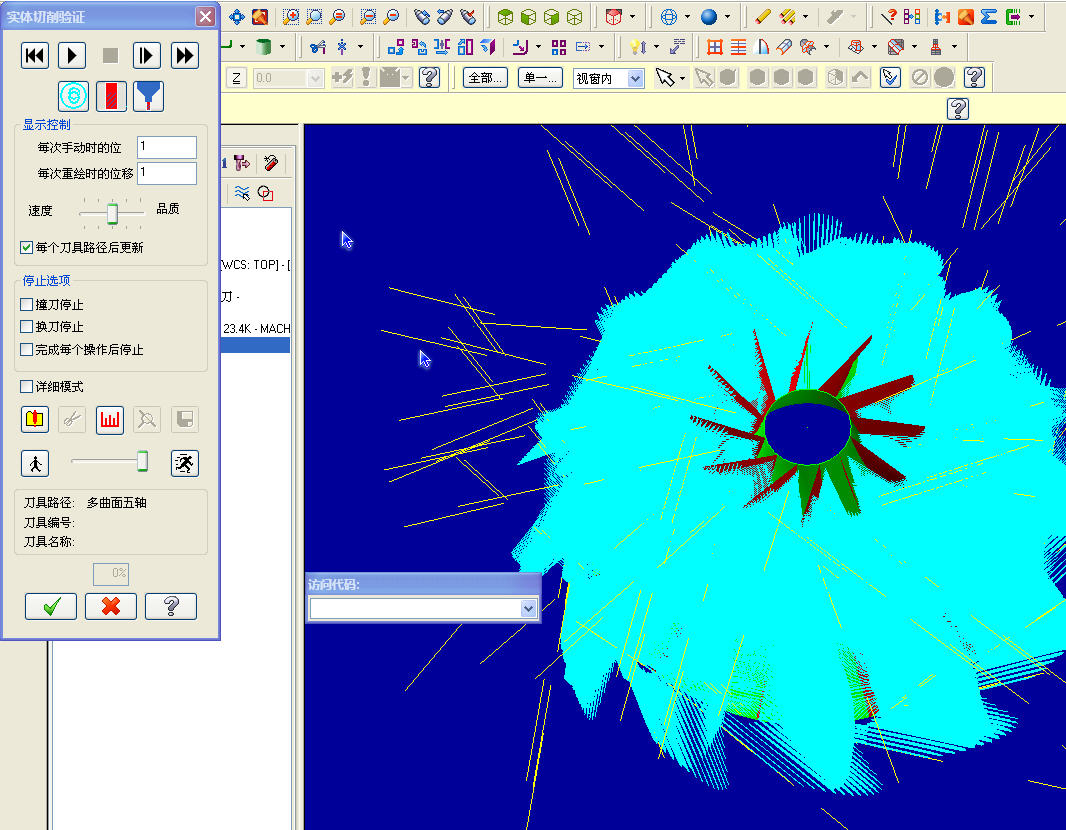Image resolution: width=1066 pixels, height=830 pixels.
Task: Expand the green cylinder dropdown arrow
Action: click(x=282, y=46)
